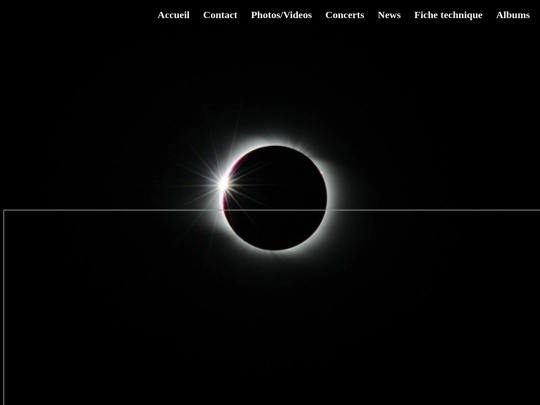Go to the Contact page
This screenshot has width=540, height=405.
220,15
